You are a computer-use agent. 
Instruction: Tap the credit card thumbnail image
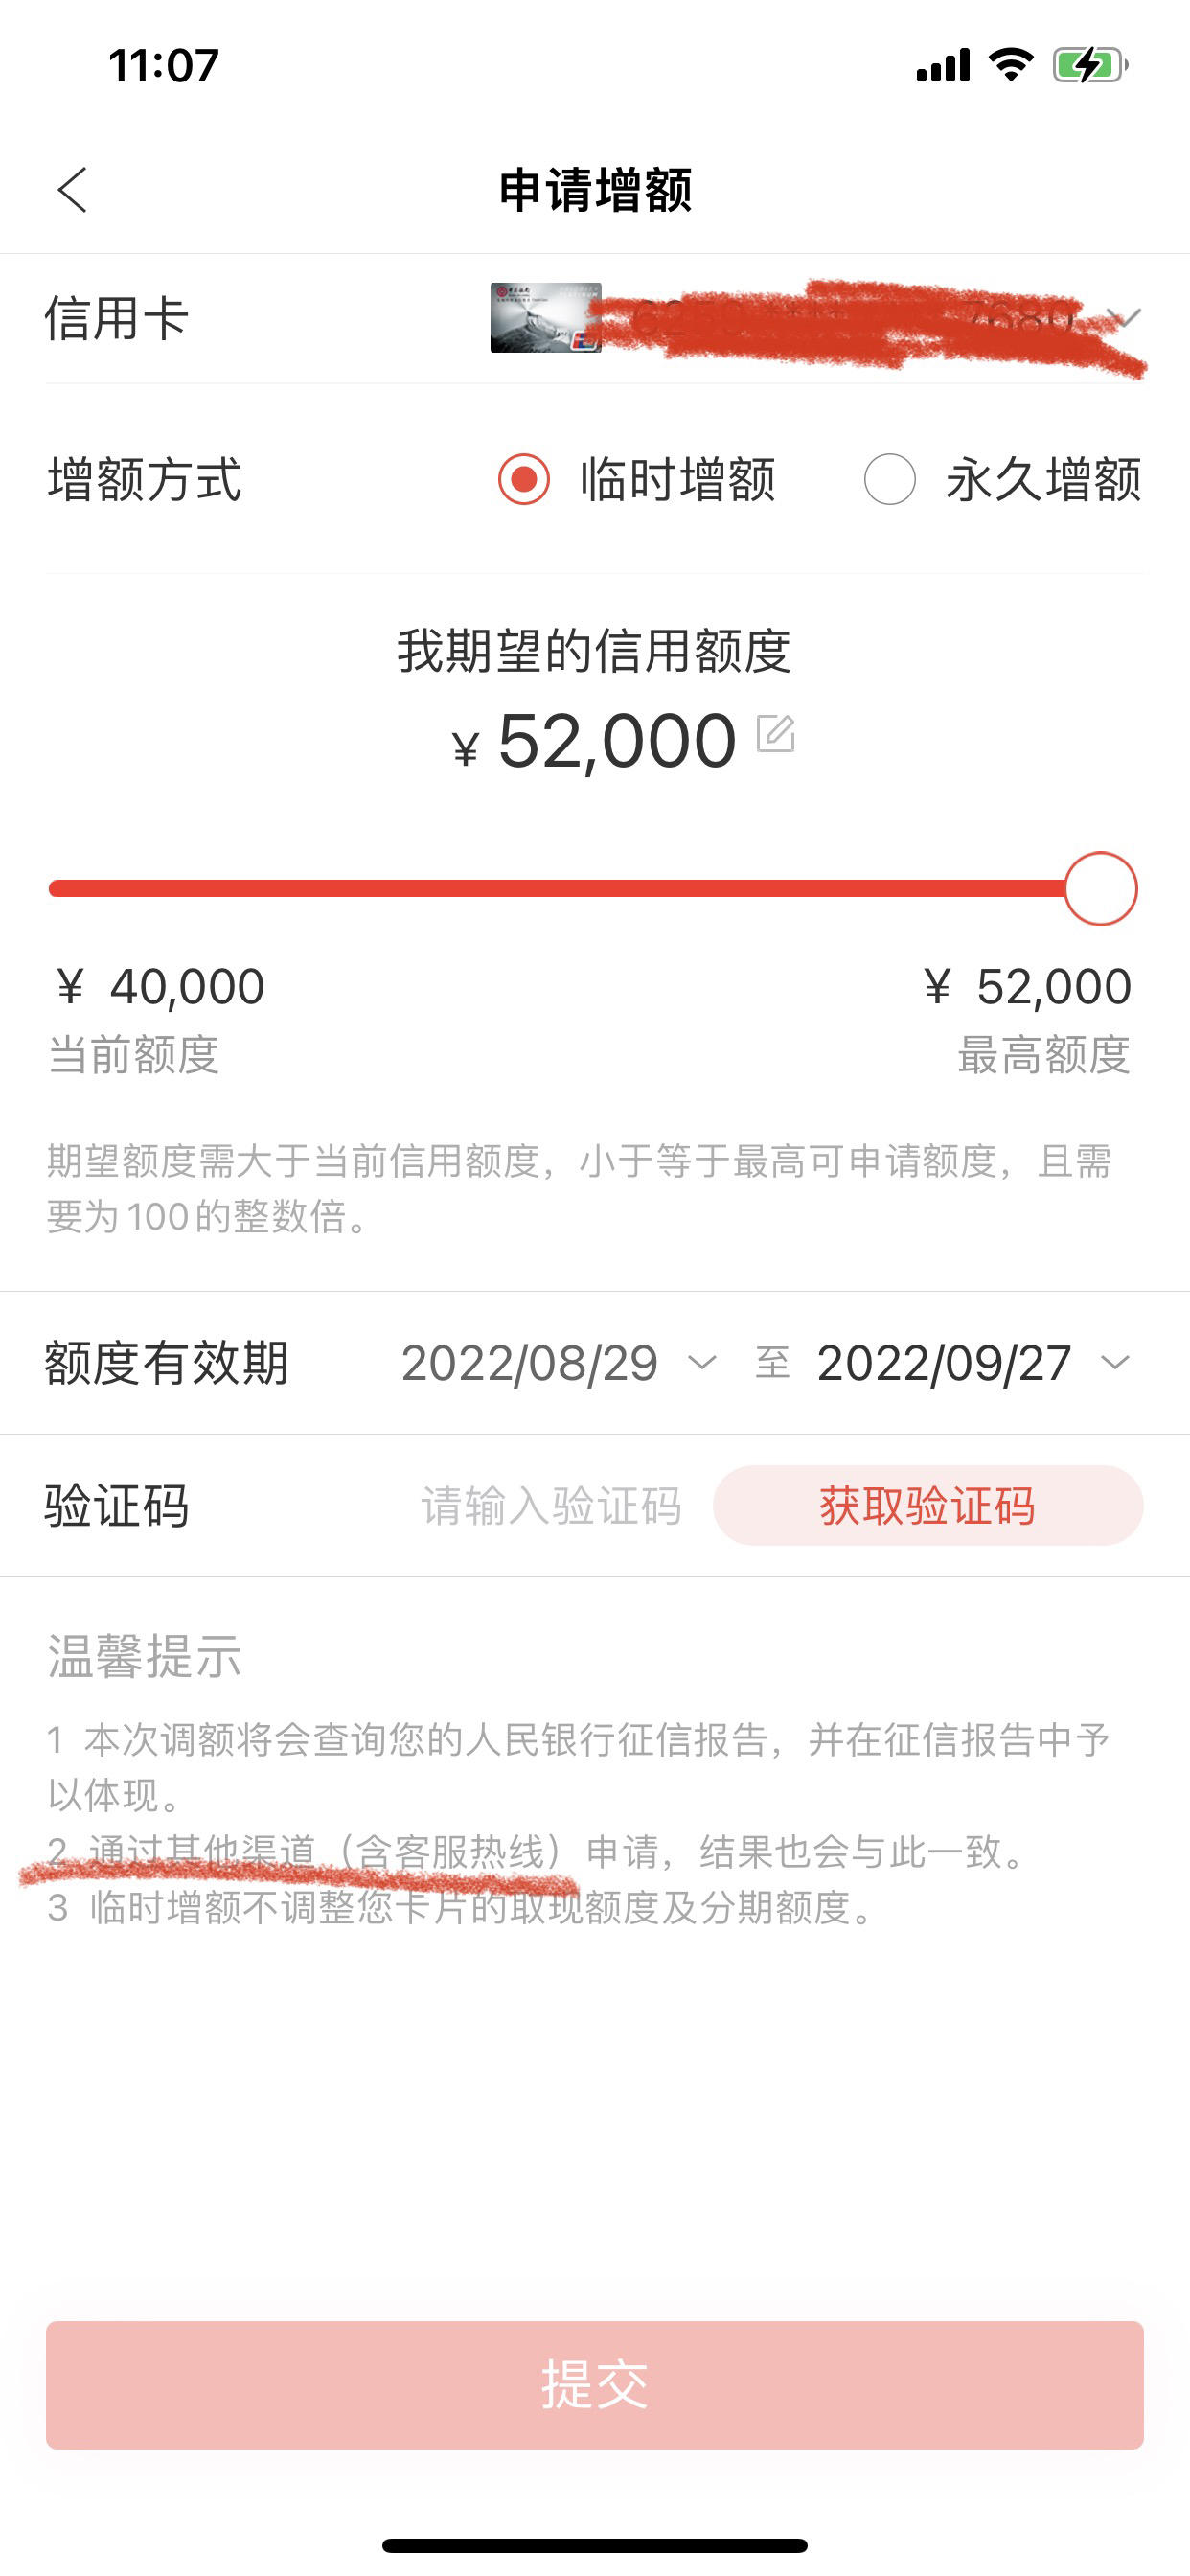(545, 318)
